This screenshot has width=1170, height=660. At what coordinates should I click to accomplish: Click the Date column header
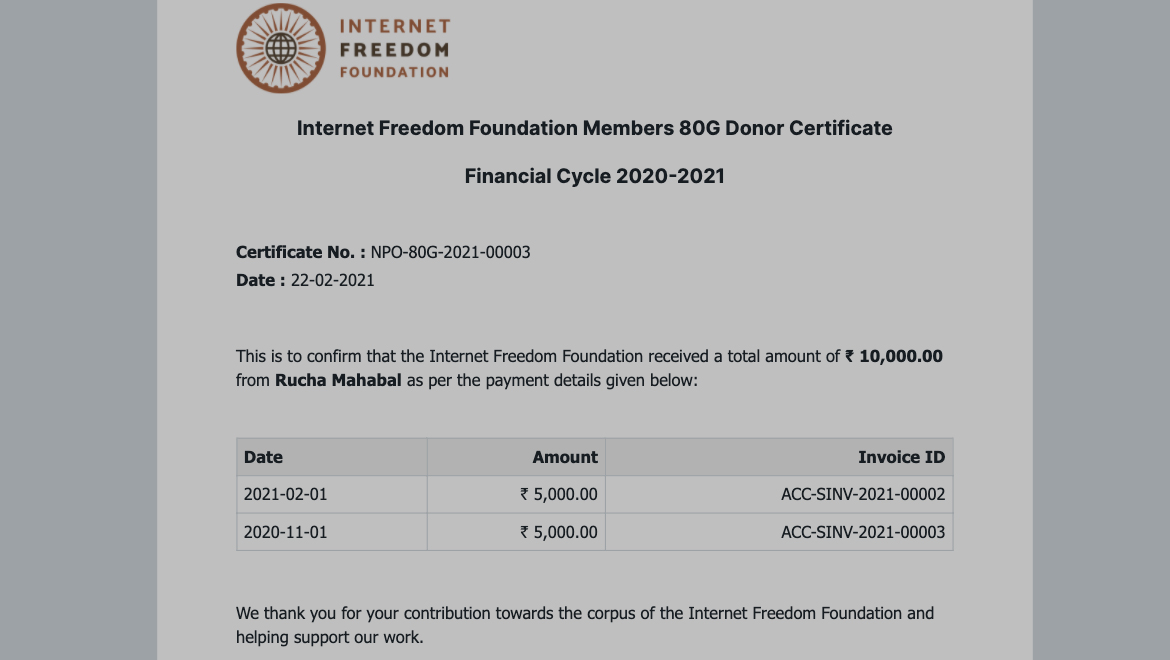264,457
